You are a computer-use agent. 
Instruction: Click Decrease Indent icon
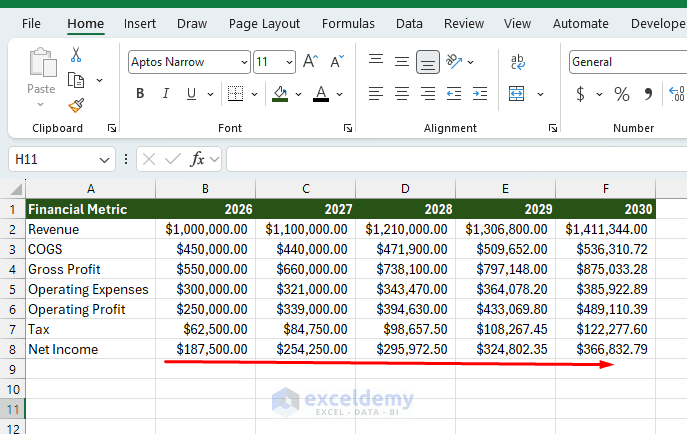(x=454, y=93)
